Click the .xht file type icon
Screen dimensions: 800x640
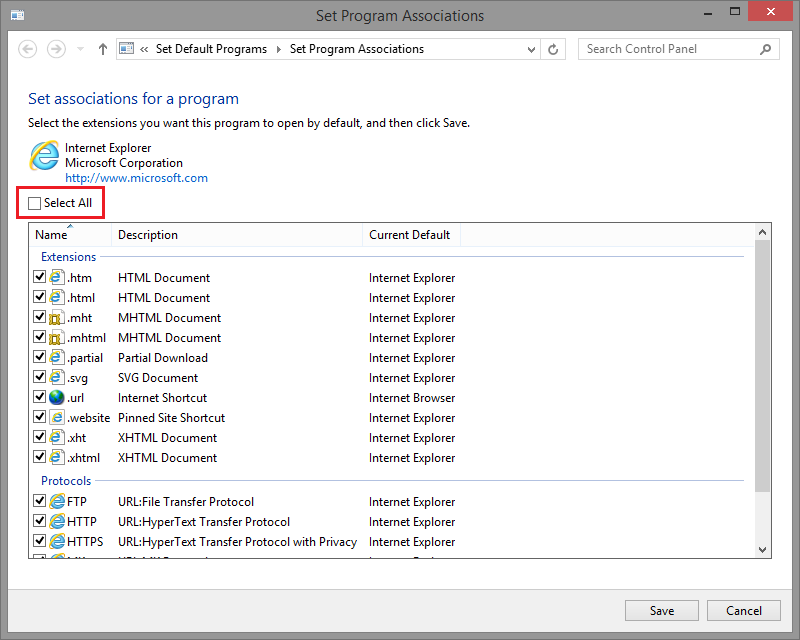click(x=57, y=437)
